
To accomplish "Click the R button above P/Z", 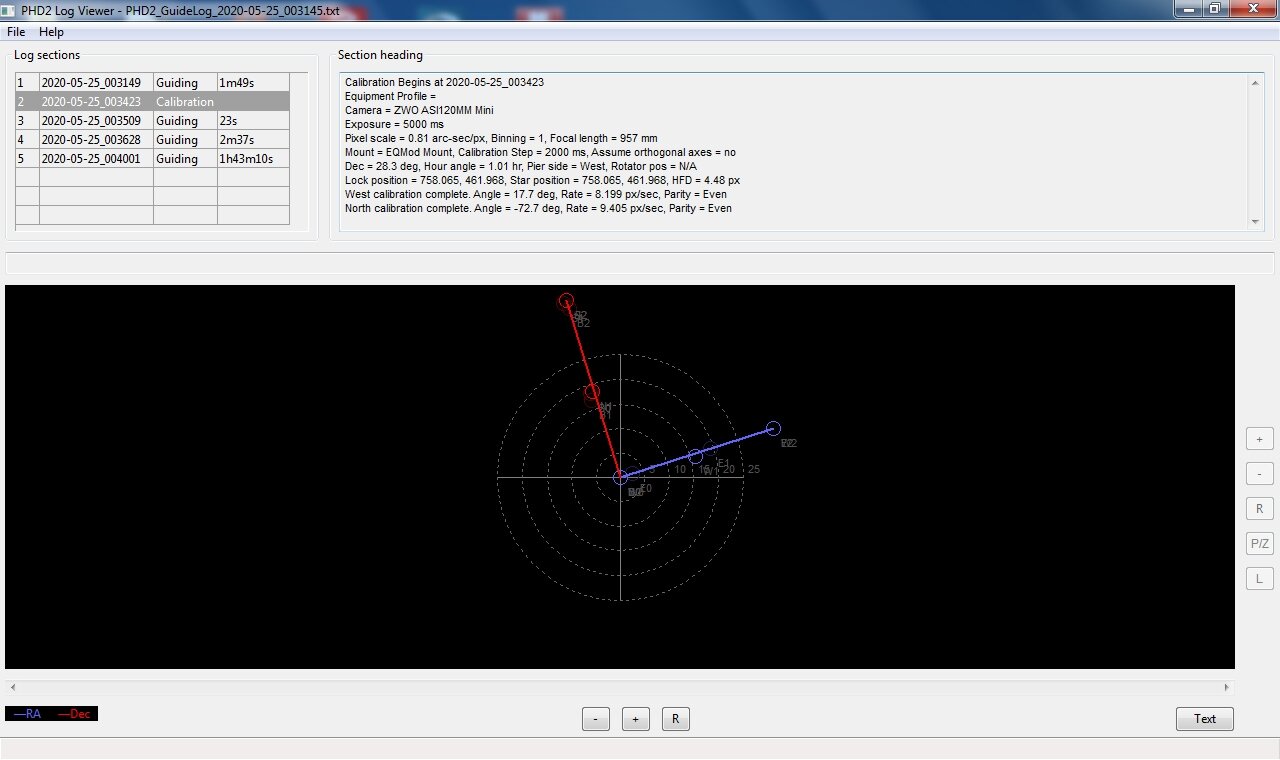I will coord(1259,509).
